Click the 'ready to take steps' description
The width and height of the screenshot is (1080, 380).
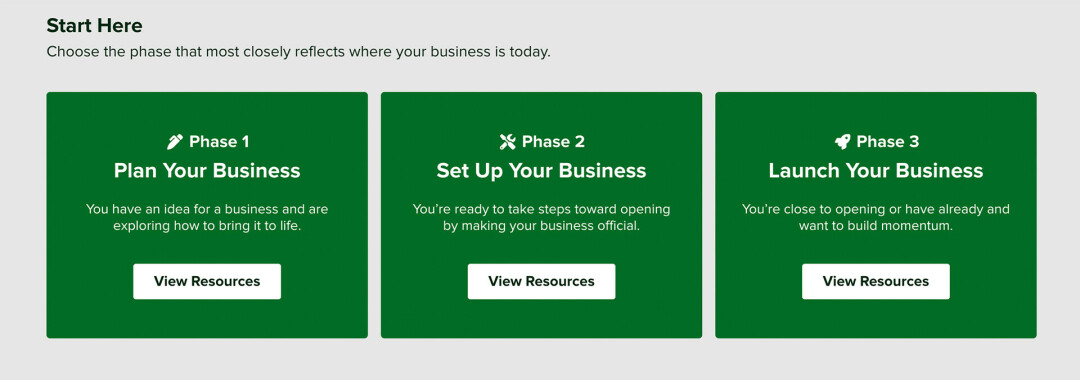(541, 217)
